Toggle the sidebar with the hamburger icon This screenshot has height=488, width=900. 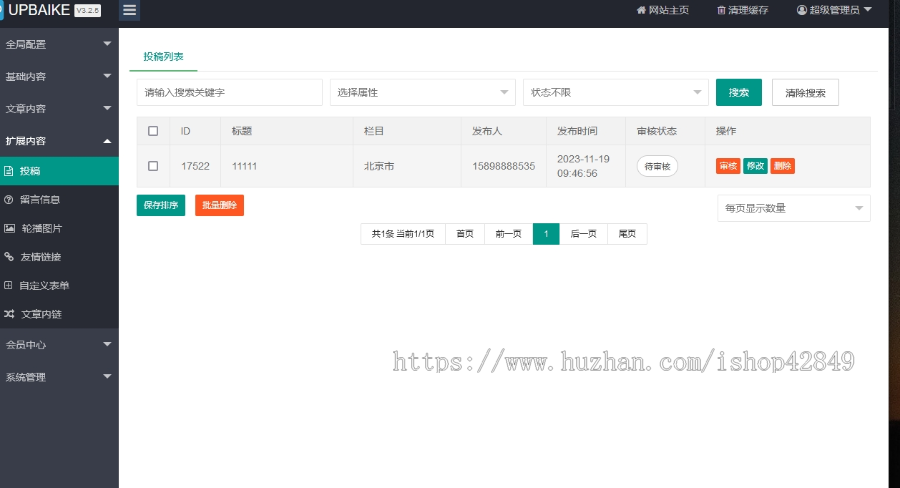129,10
